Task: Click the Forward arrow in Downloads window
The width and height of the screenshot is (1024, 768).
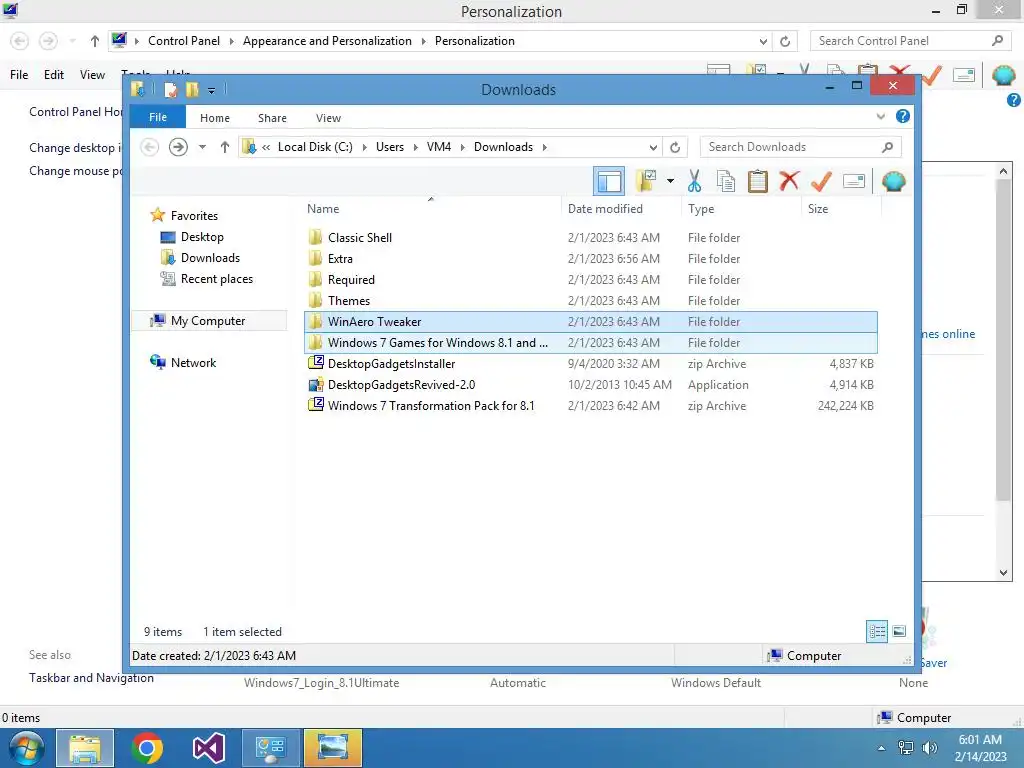Action: coord(178,147)
